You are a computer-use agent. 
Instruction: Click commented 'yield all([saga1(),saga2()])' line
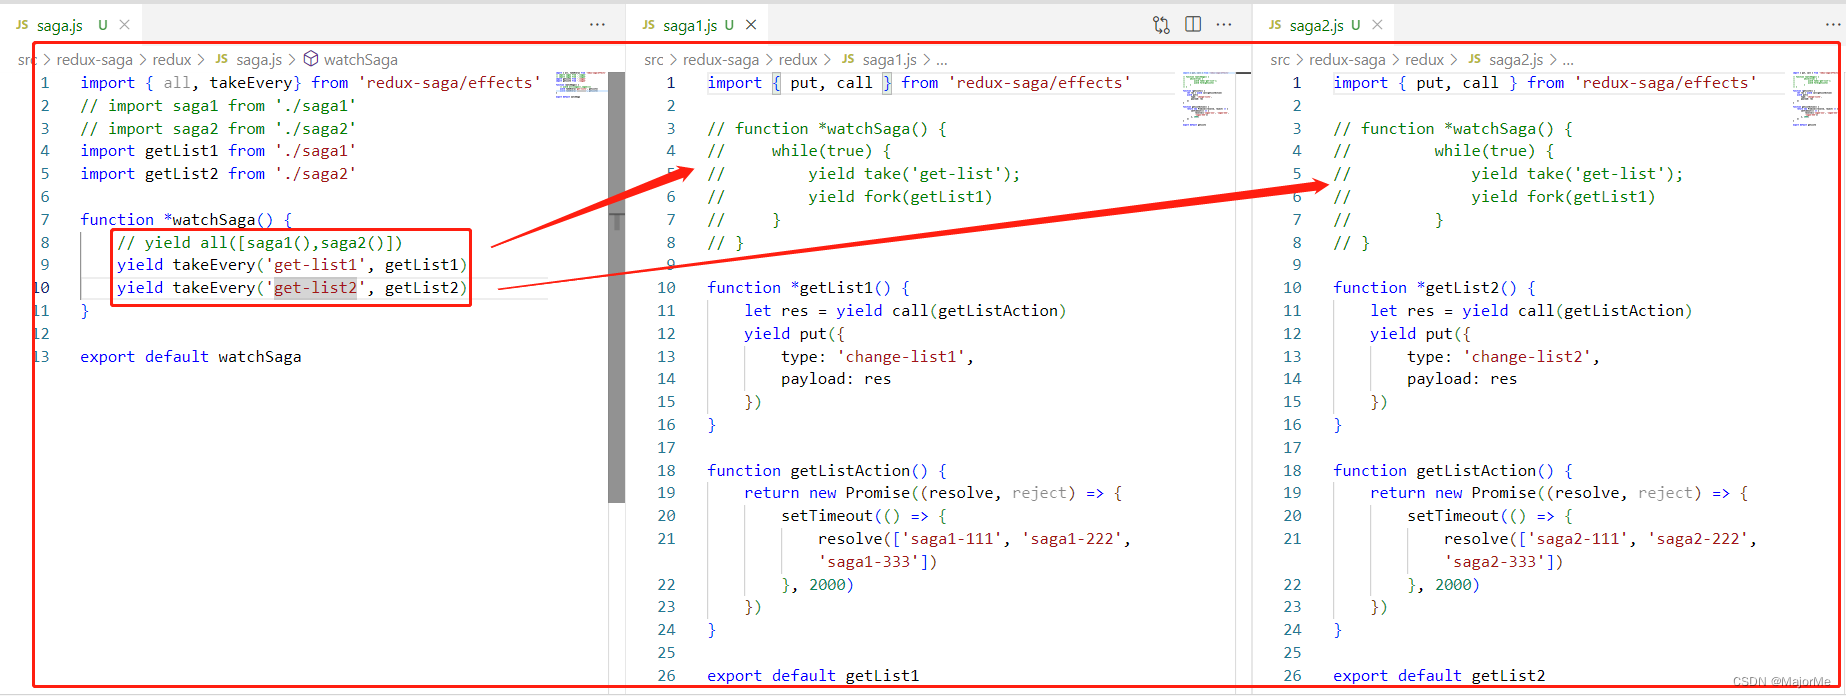click(x=260, y=242)
